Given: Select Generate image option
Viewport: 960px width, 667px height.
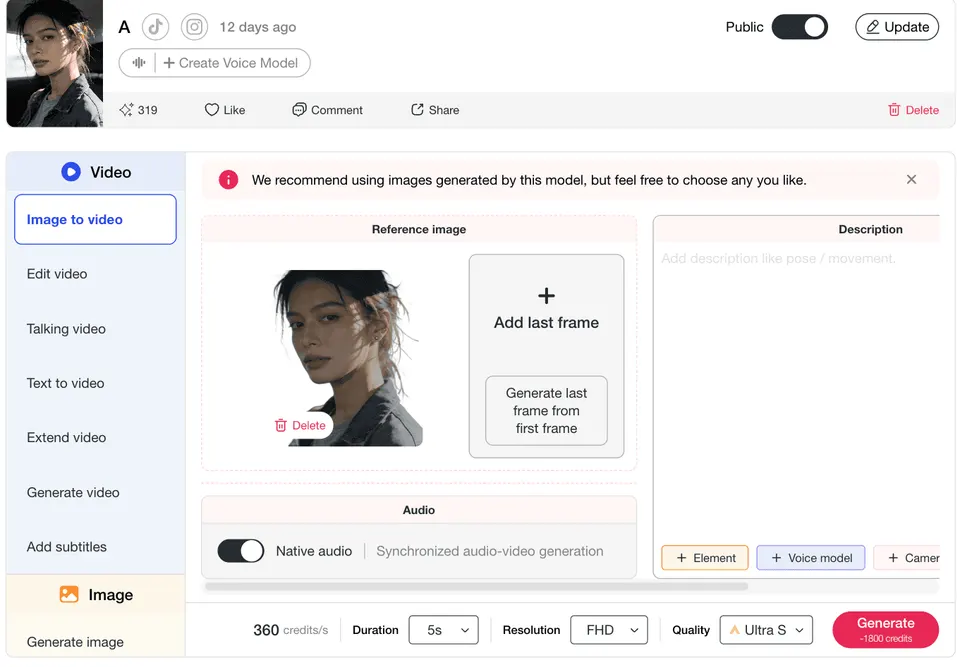Looking at the screenshot, I should pos(75,642).
